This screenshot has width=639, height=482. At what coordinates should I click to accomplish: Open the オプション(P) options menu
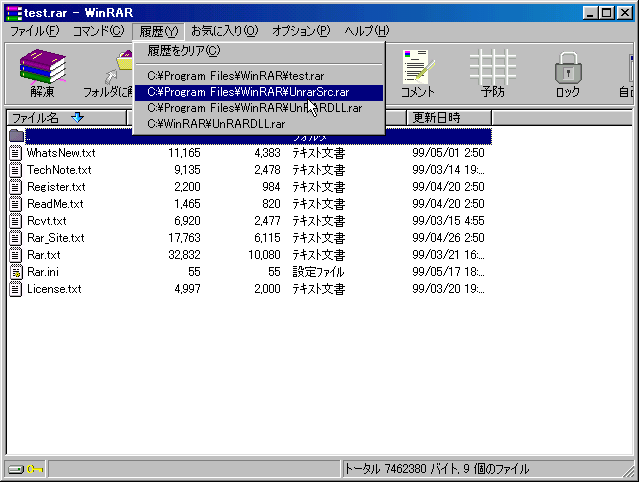coord(301,31)
